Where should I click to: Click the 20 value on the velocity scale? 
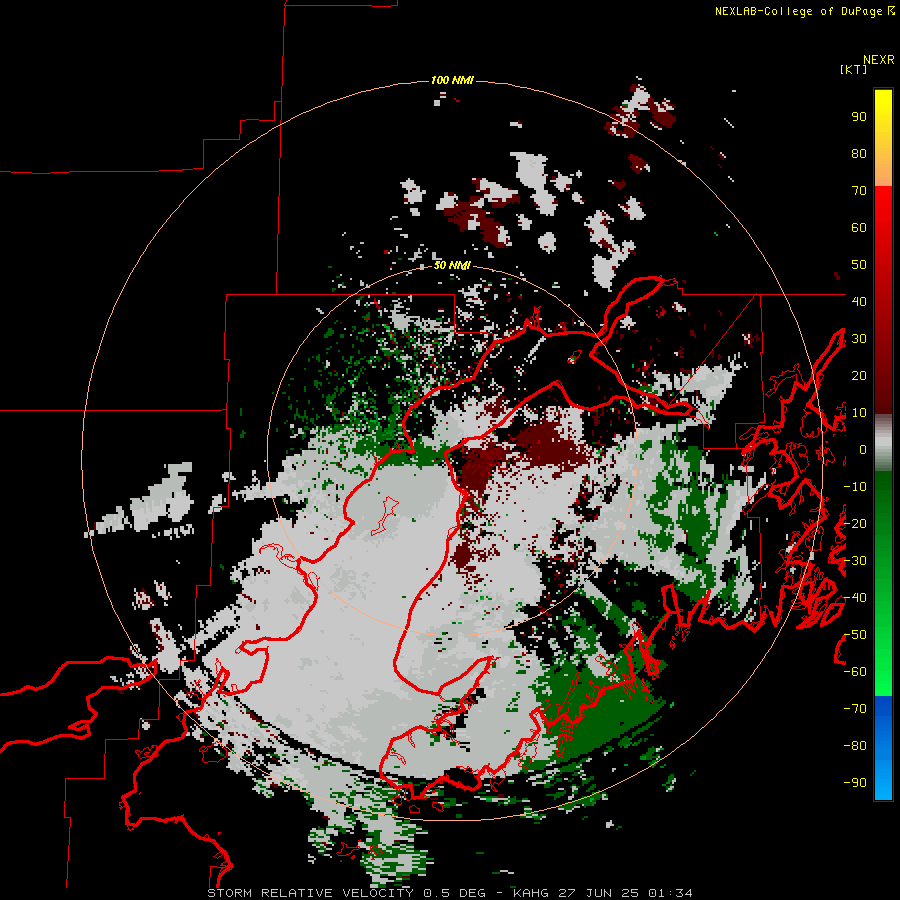[x=859, y=375]
